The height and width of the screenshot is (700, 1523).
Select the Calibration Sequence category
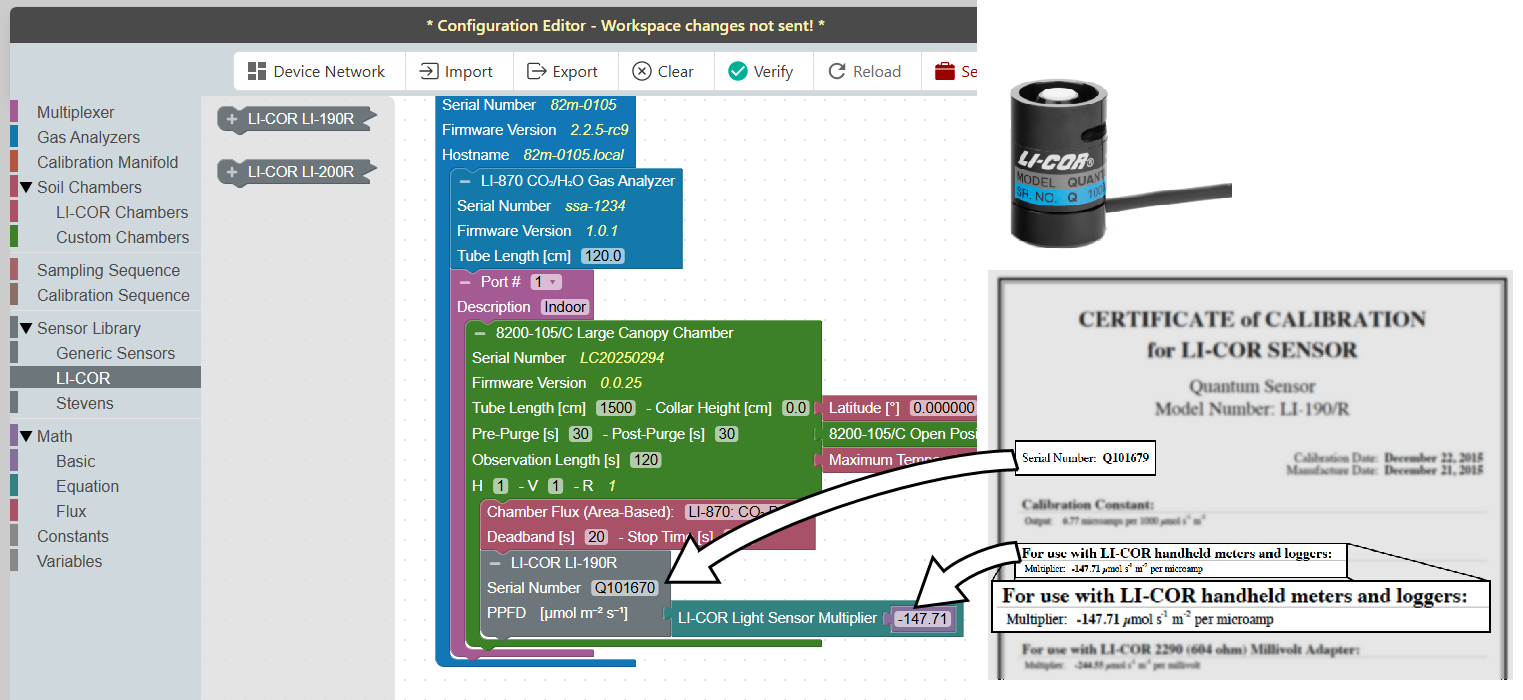pyautogui.click(x=113, y=295)
